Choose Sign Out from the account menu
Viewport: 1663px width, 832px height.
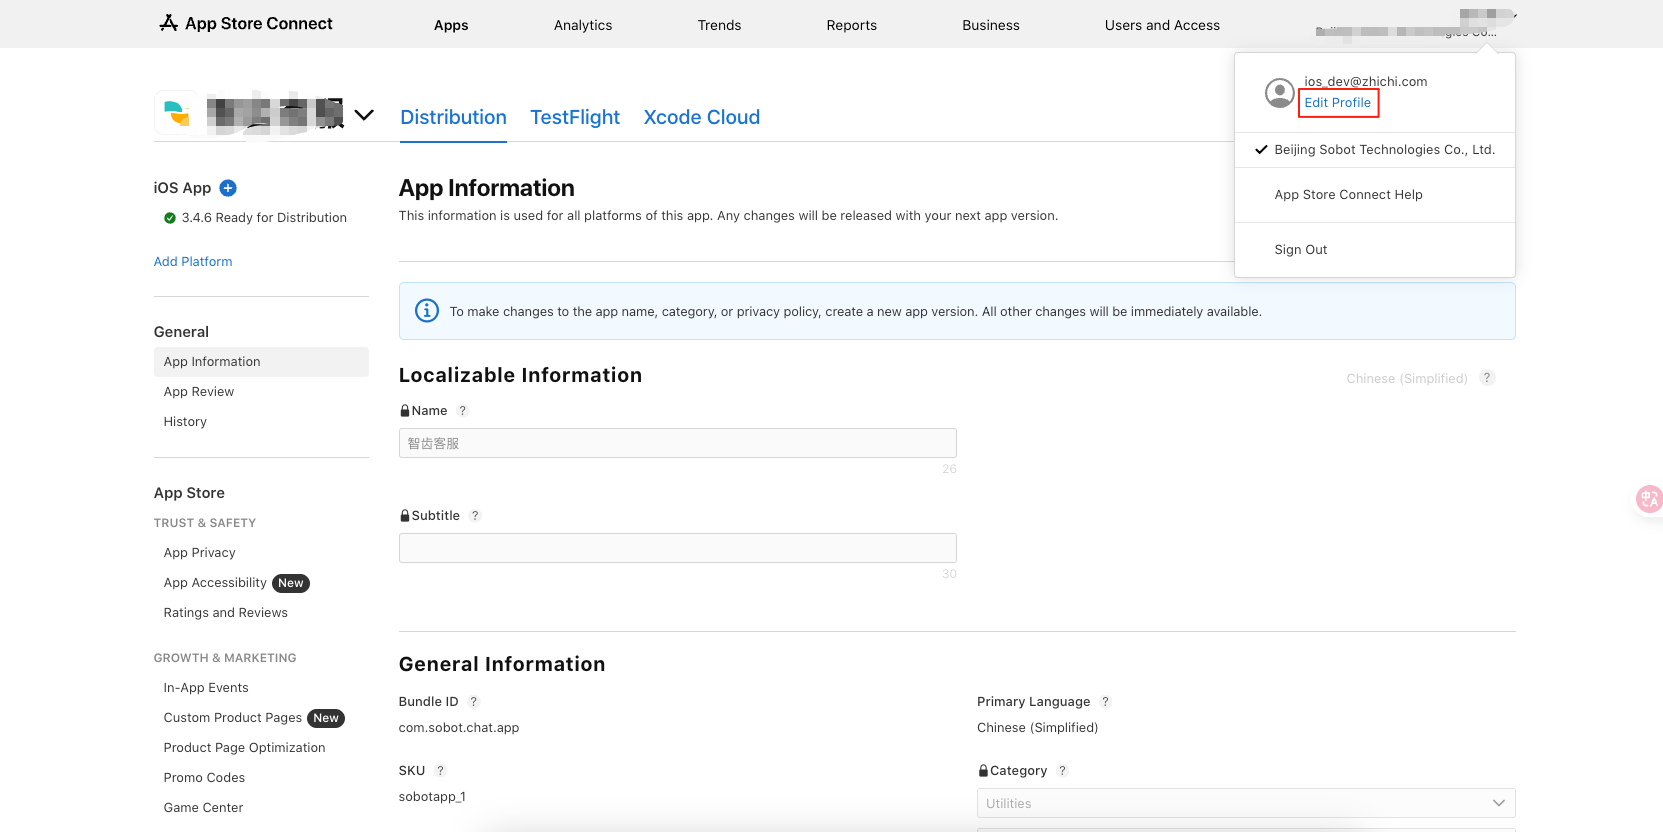[1300, 250]
